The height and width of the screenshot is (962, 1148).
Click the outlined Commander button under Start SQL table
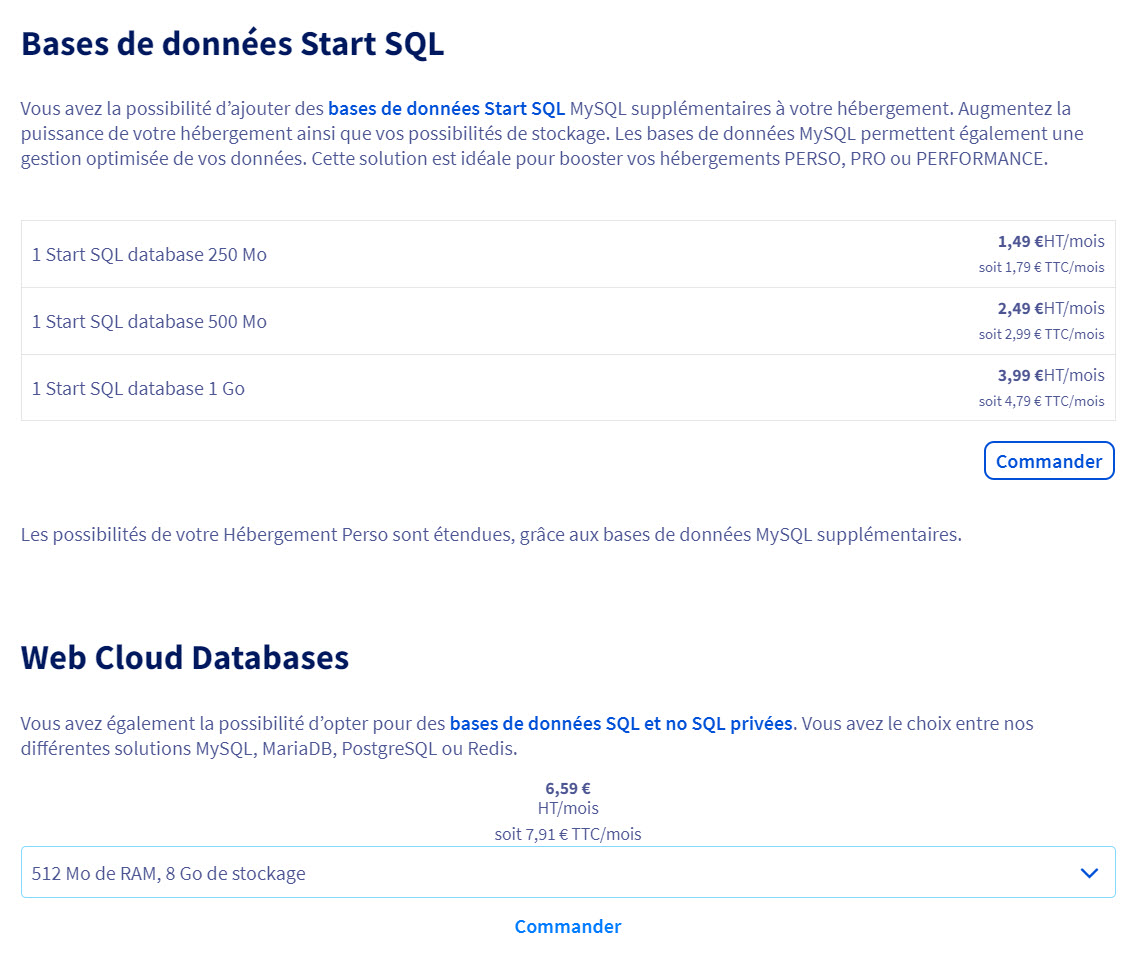pyautogui.click(x=1049, y=461)
